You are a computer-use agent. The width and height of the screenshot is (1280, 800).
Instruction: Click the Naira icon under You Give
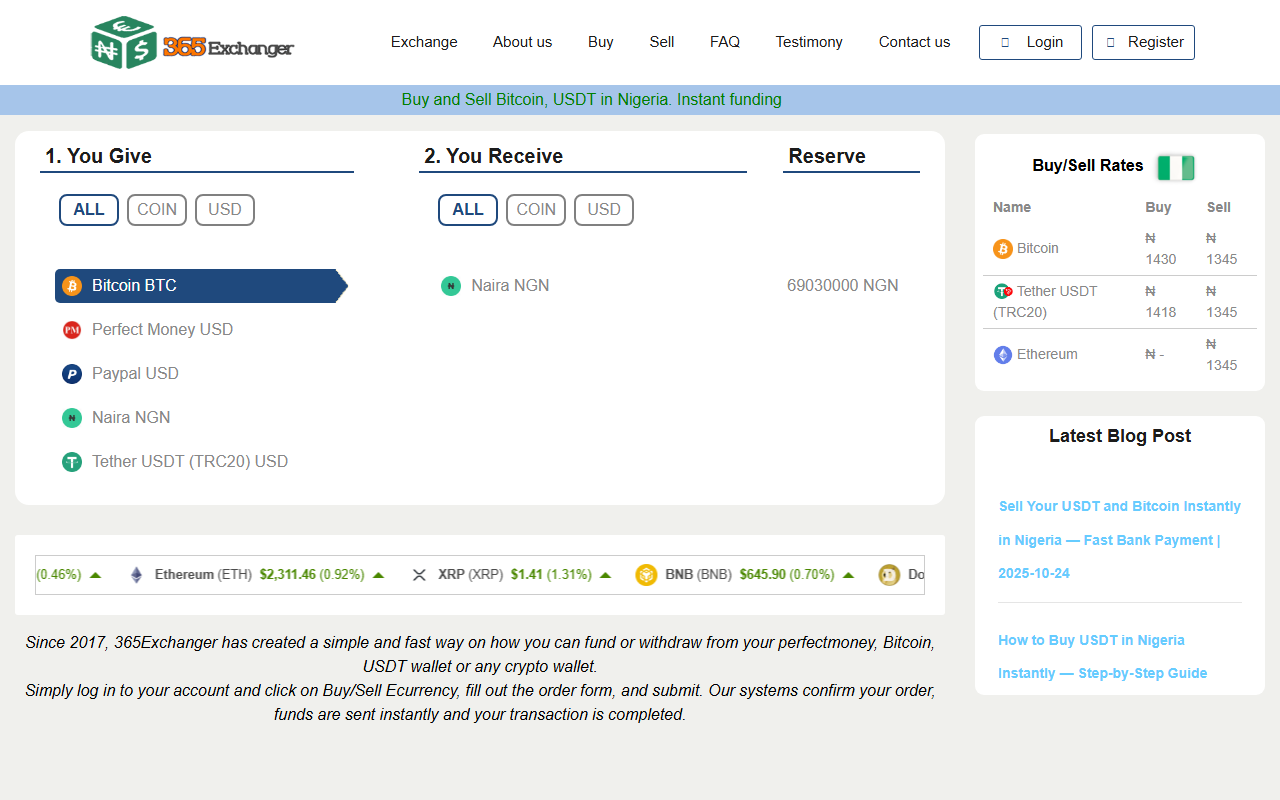[x=72, y=418]
